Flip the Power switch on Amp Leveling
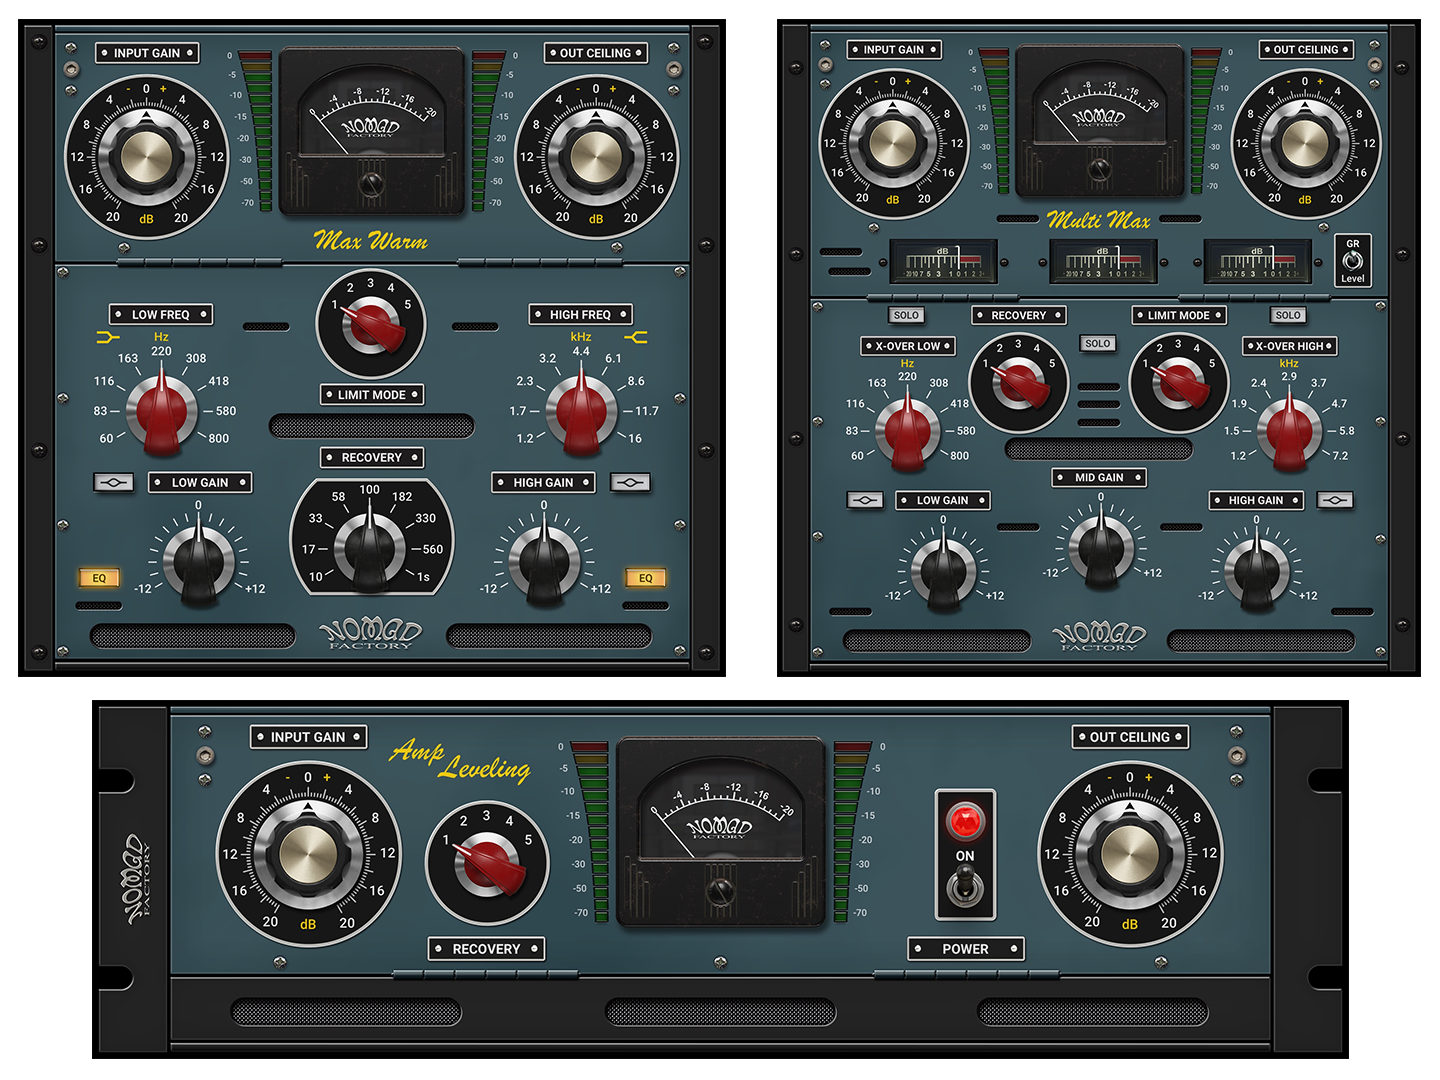 point(964,889)
